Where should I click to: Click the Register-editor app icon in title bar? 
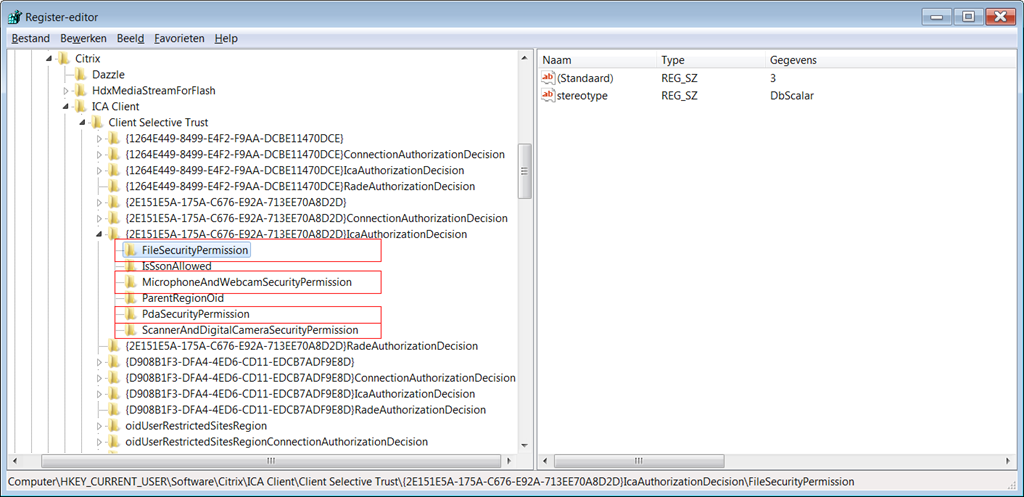[x=13, y=16]
